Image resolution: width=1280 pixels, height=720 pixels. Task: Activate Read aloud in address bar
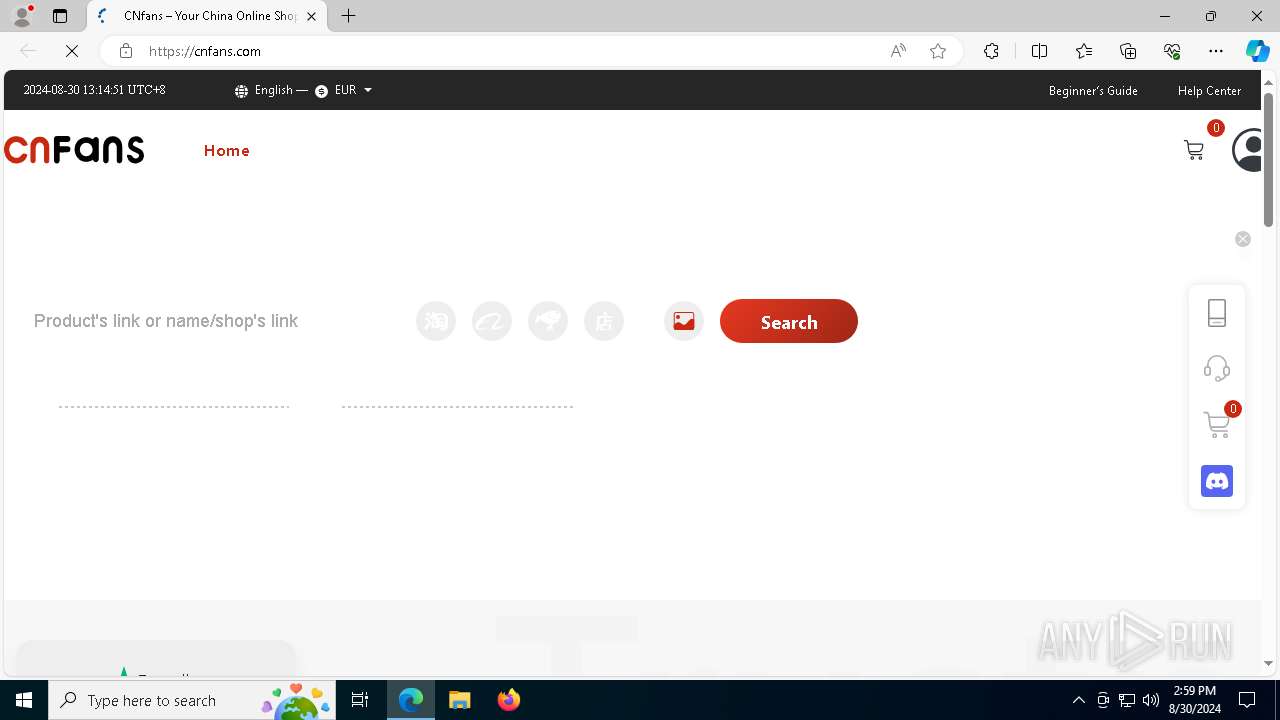click(x=898, y=51)
